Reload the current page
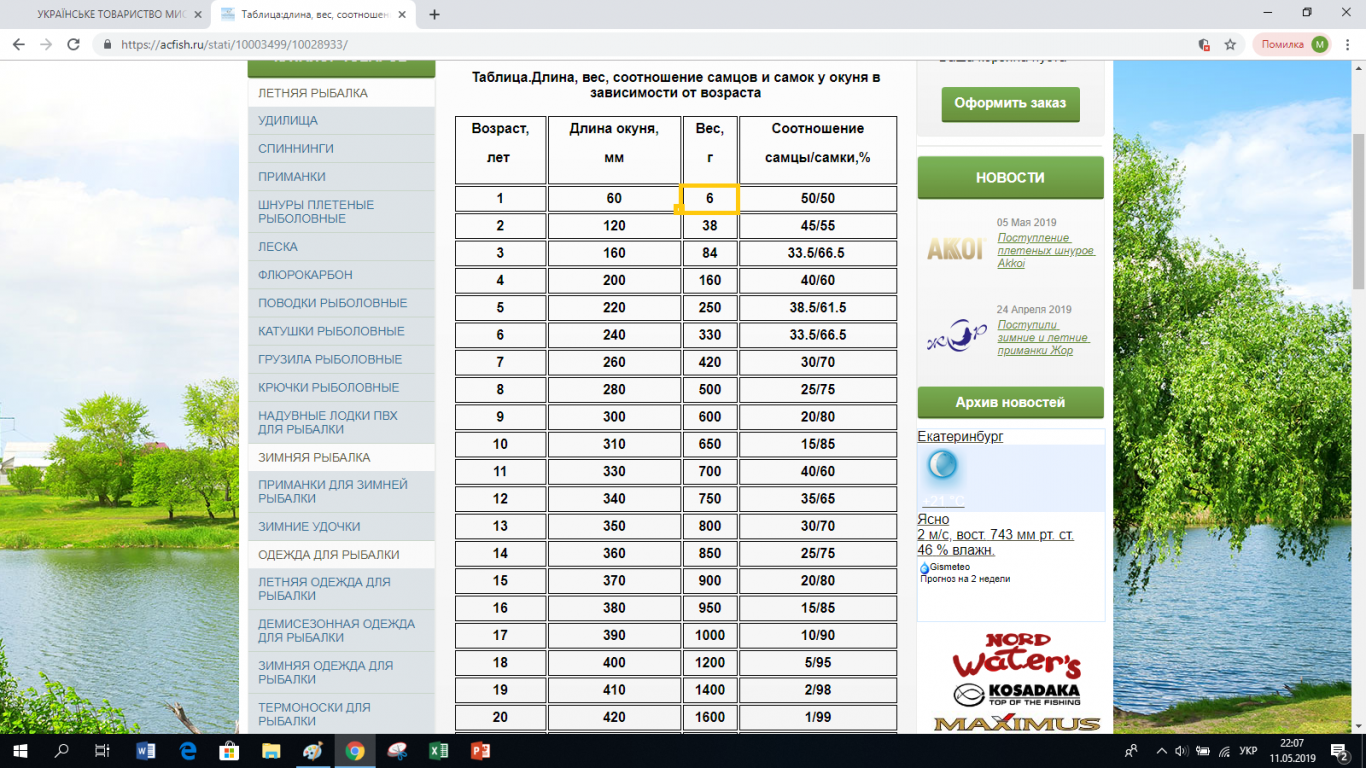1366x768 pixels. click(x=73, y=44)
